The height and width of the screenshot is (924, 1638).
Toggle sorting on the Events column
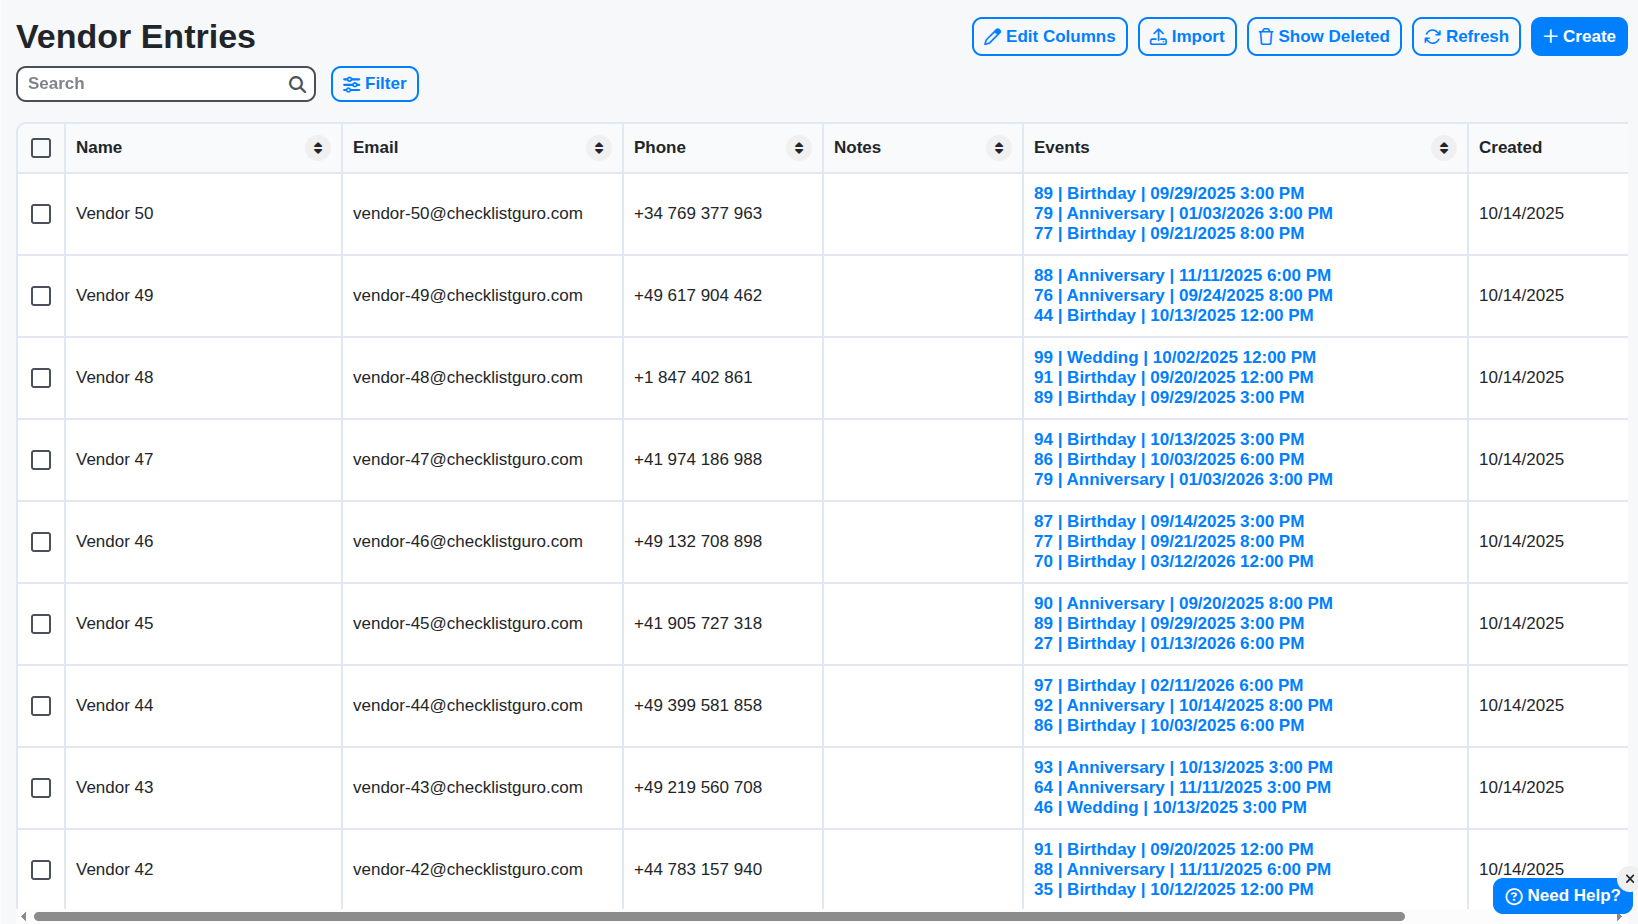1444,147
